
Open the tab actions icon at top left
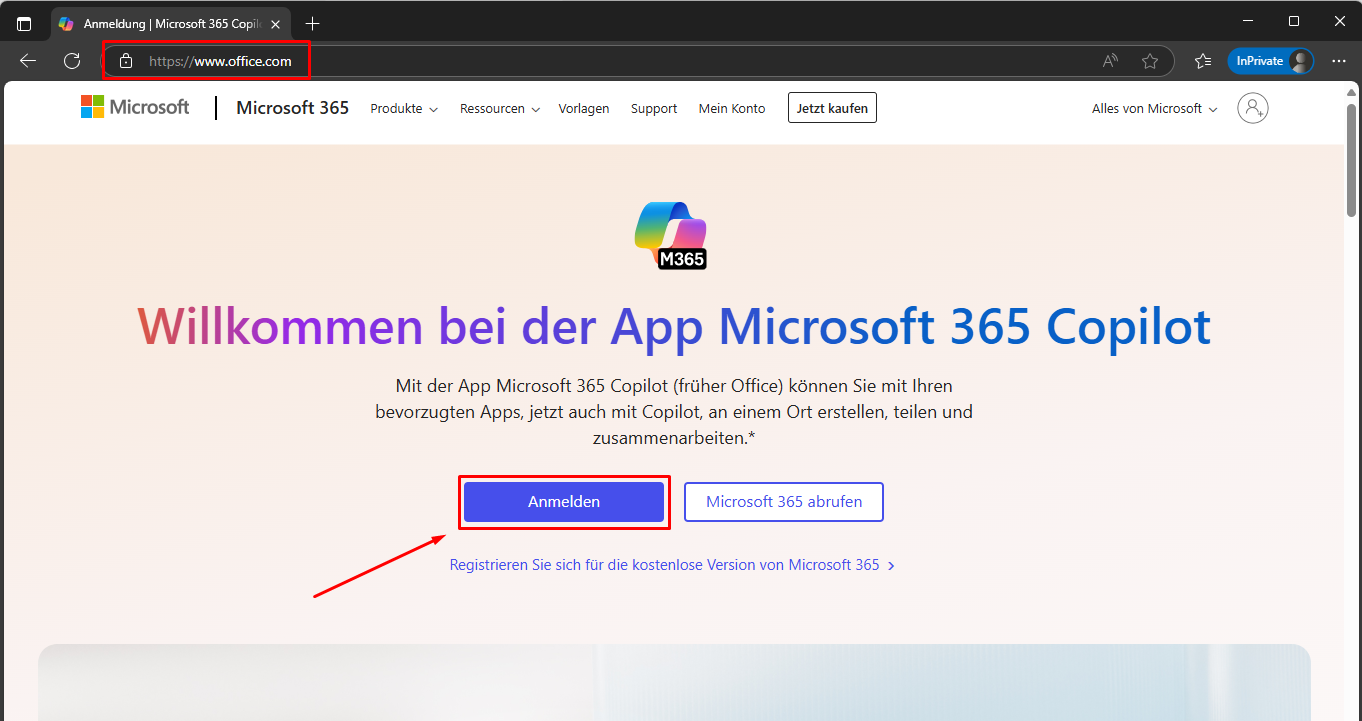coord(24,23)
